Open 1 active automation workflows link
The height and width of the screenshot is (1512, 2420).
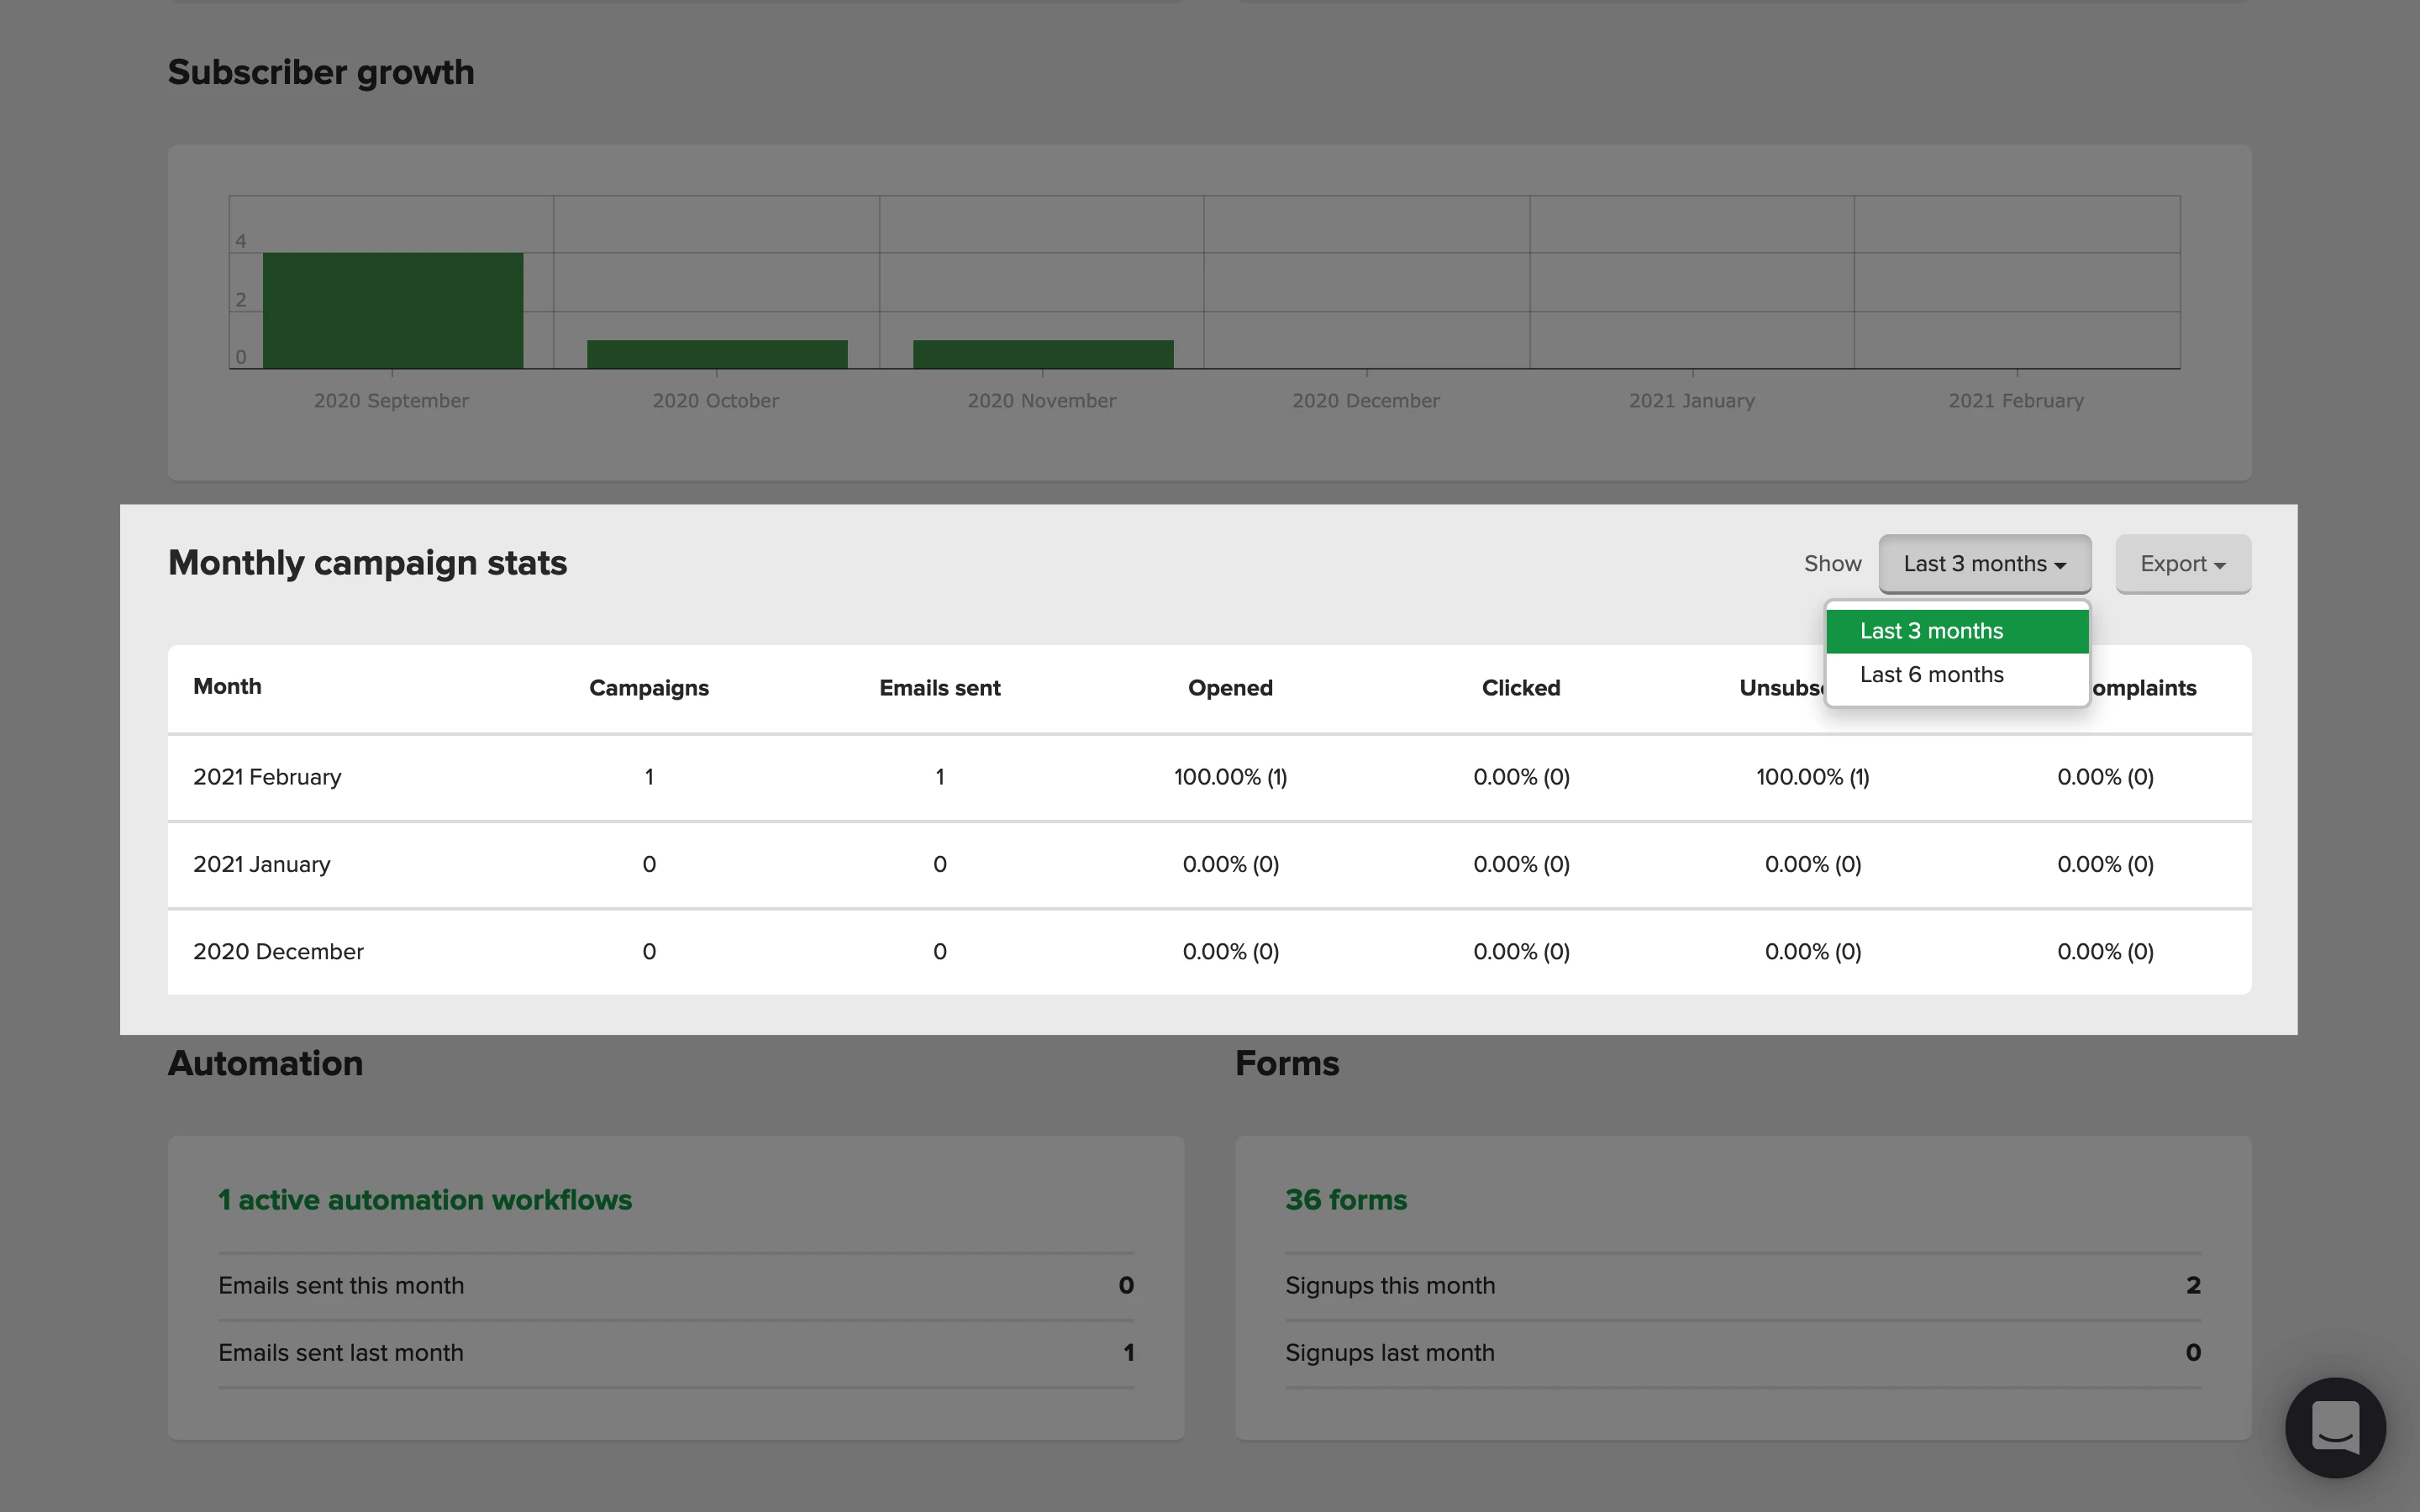click(425, 1199)
